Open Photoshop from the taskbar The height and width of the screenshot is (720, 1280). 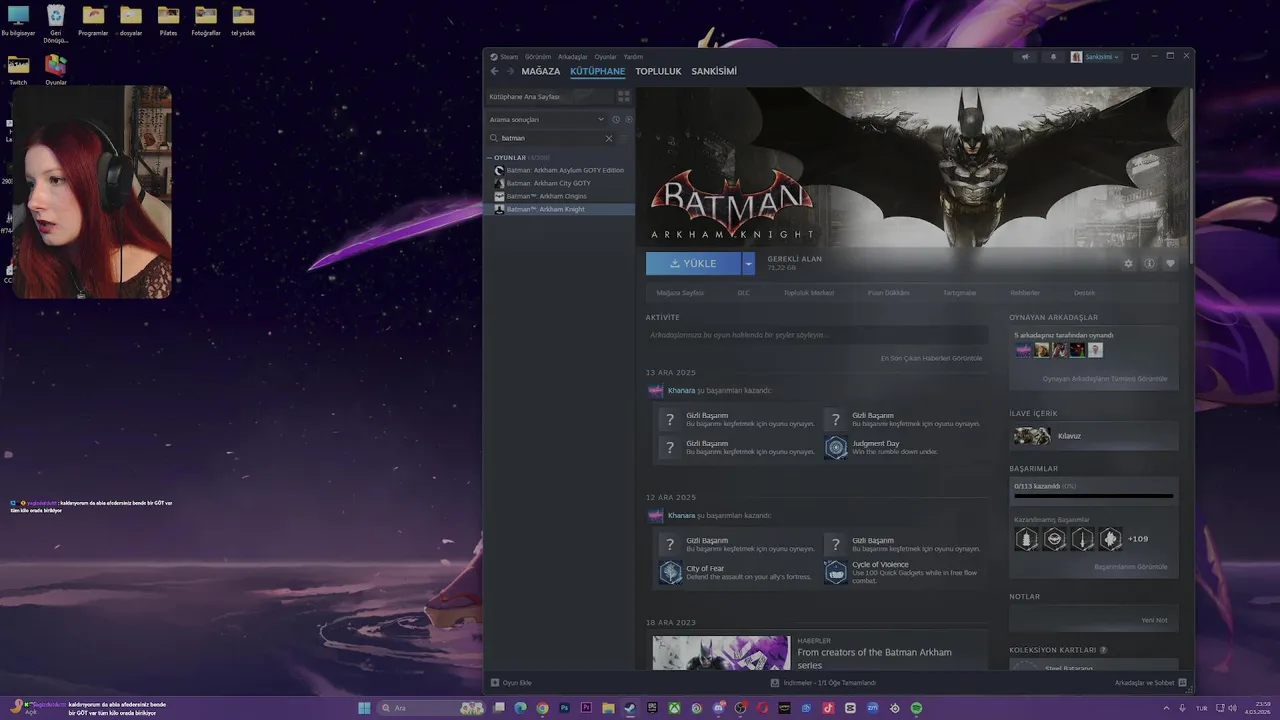564,708
